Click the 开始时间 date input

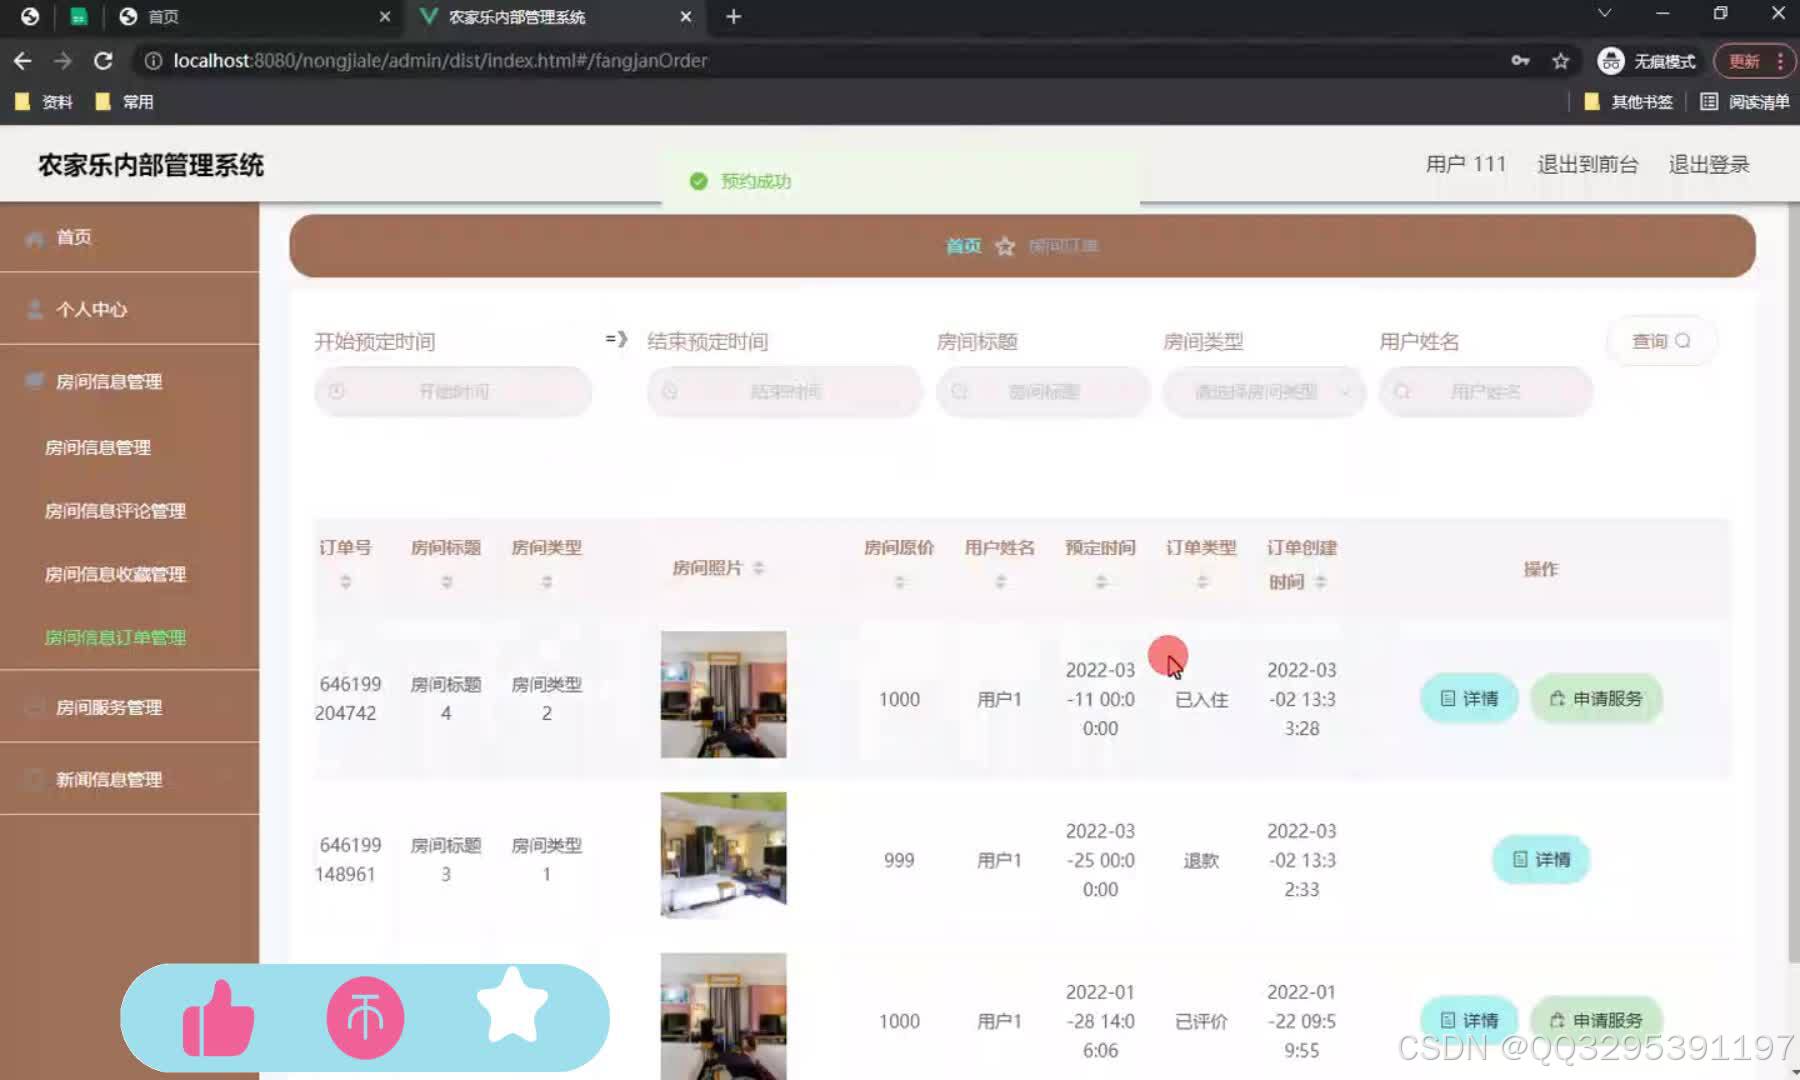click(x=453, y=392)
